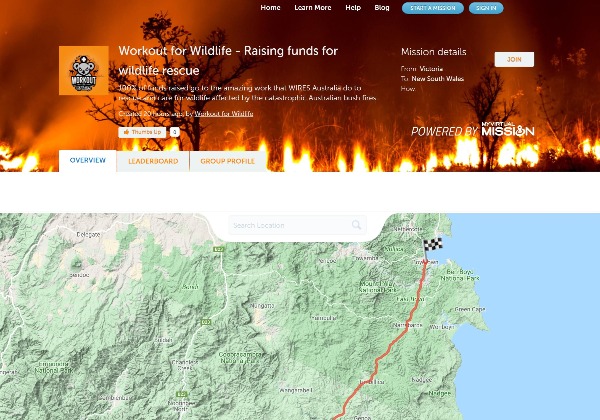Click the thumbs up count badge
600x420 pixels.
coord(174,132)
